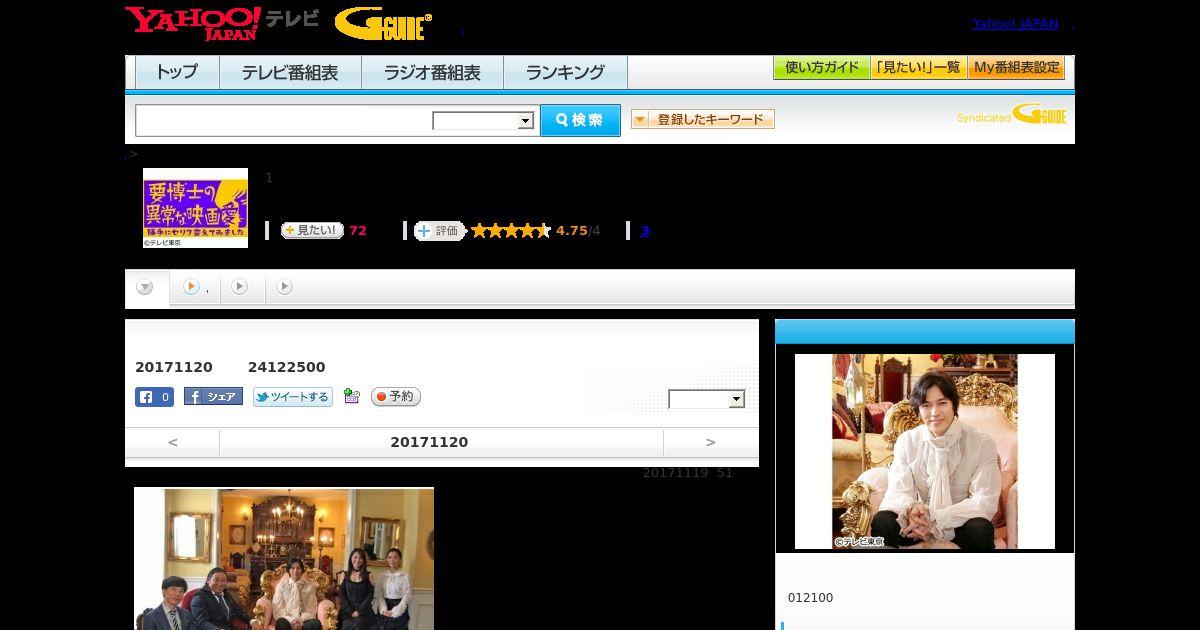This screenshot has width=1200, height=630.
Task: Open the sidebar photo of man in white
Action: (x=925, y=451)
